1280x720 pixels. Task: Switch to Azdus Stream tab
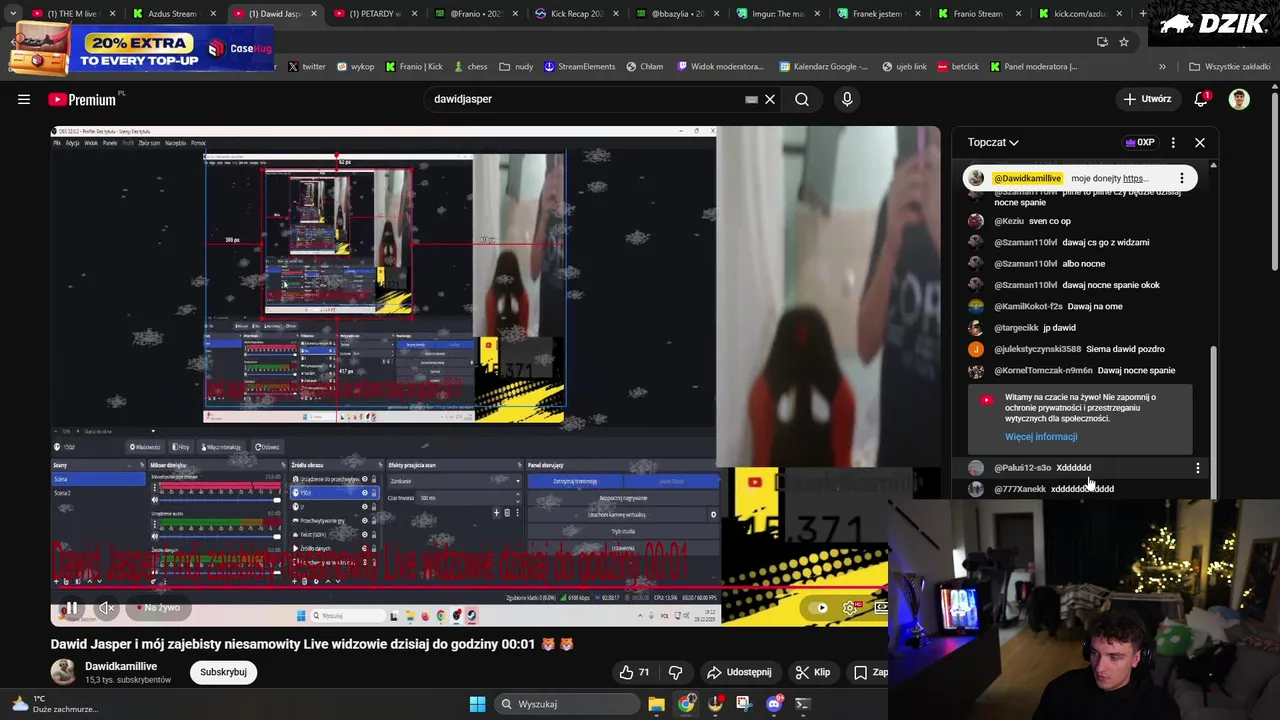171,14
